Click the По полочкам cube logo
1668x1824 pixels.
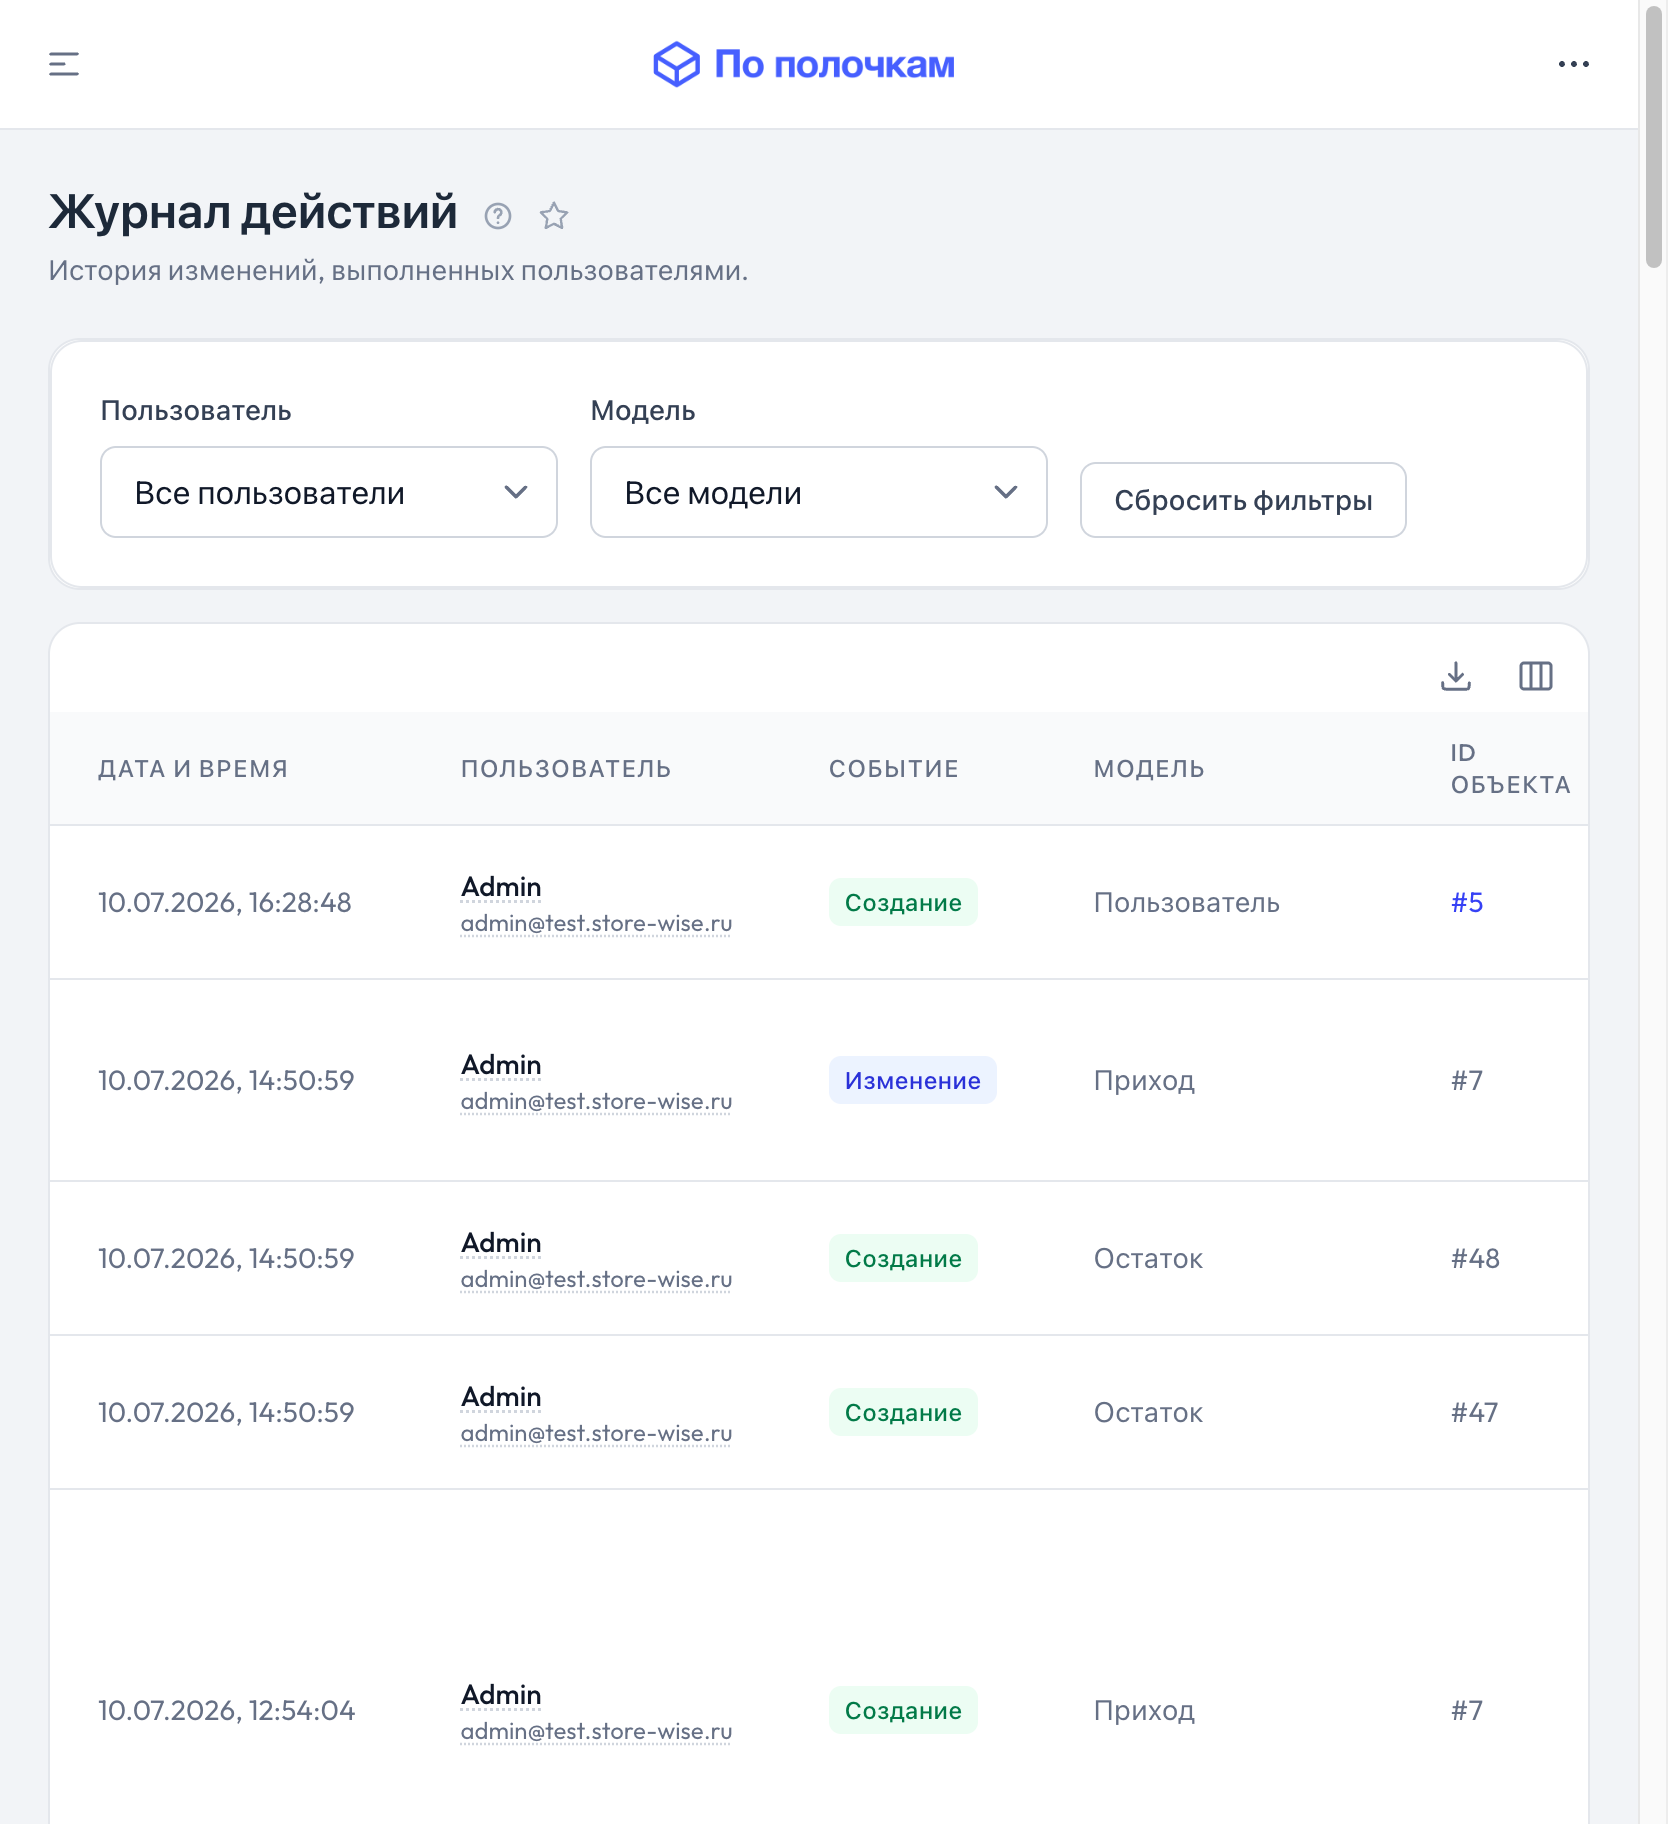click(676, 64)
